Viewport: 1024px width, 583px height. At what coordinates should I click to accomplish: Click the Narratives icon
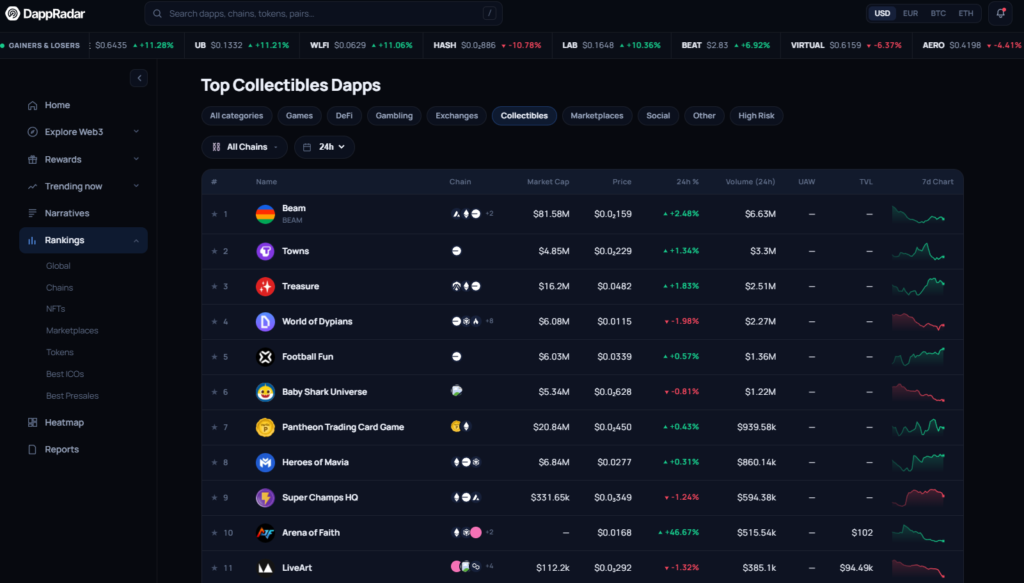(32, 213)
